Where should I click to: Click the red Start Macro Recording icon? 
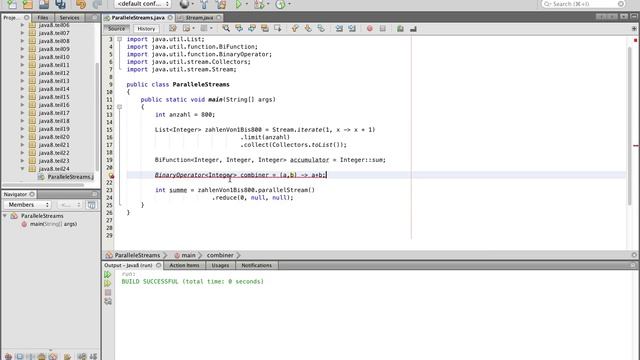click(x=369, y=29)
